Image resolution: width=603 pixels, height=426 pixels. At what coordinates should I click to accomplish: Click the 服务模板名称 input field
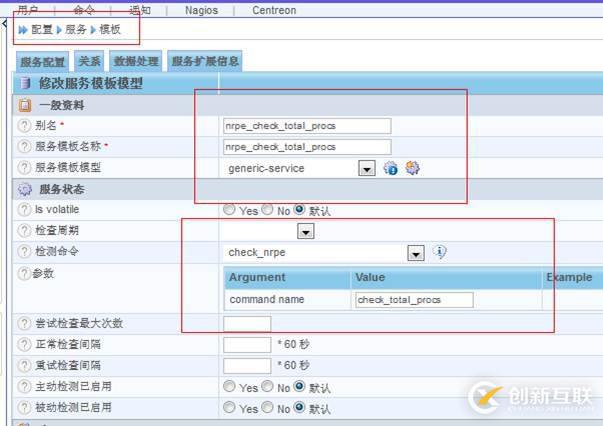pos(307,147)
